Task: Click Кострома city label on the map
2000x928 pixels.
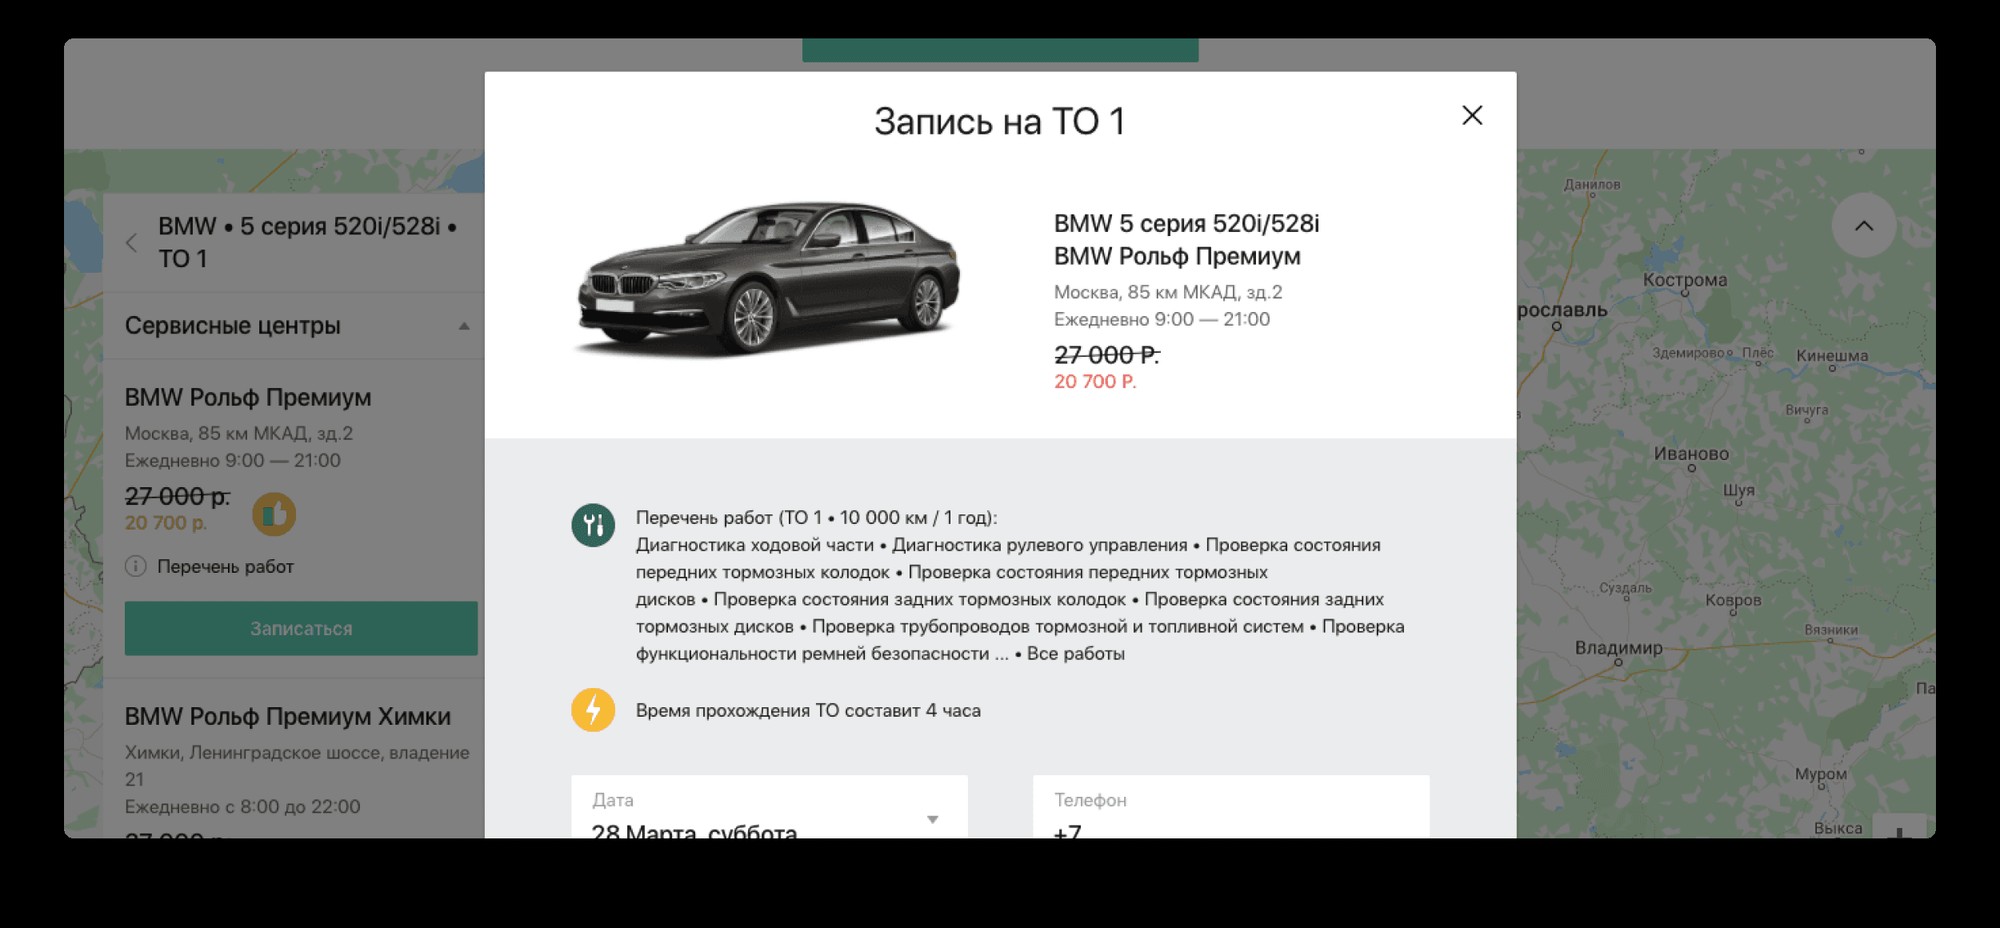Action: coord(1685,280)
